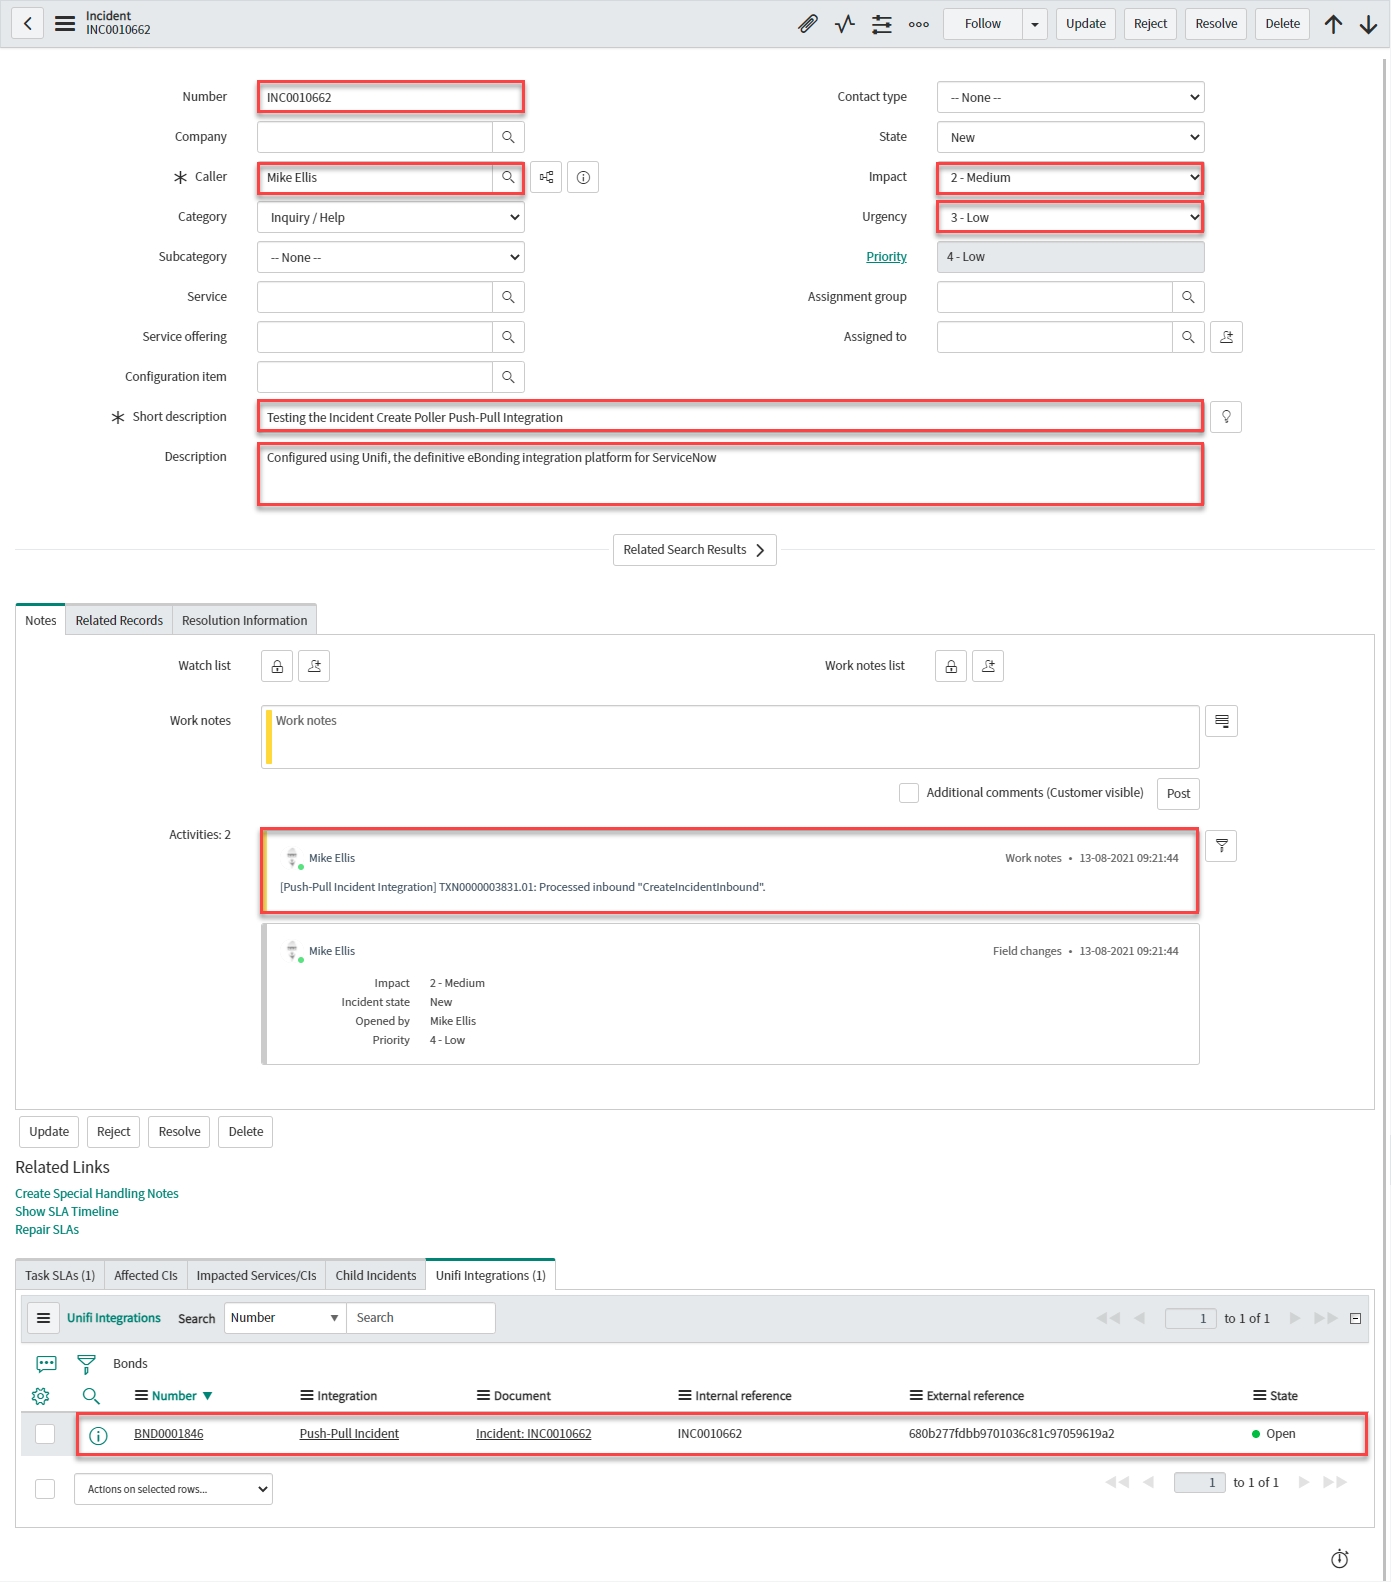Click the personalize form sliders icon
Image resolution: width=1391 pixels, height=1582 pixels.
click(x=881, y=24)
